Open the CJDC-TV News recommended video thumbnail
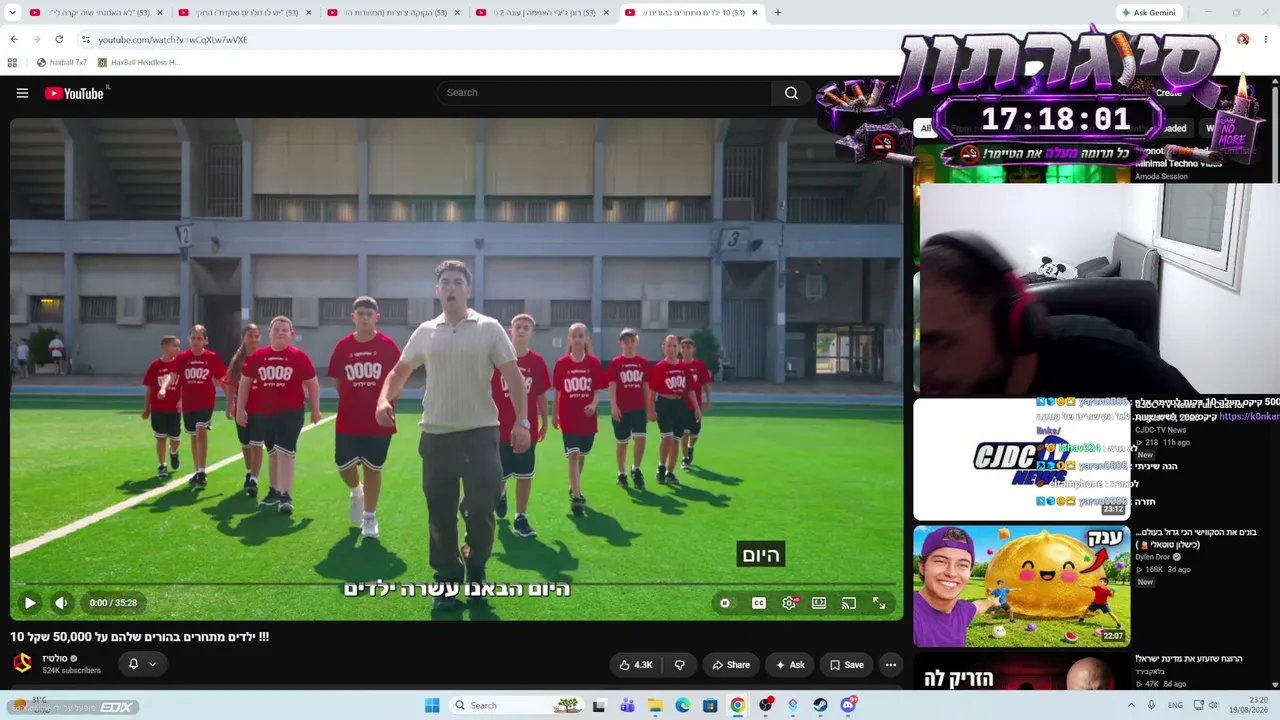 coord(1022,460)
